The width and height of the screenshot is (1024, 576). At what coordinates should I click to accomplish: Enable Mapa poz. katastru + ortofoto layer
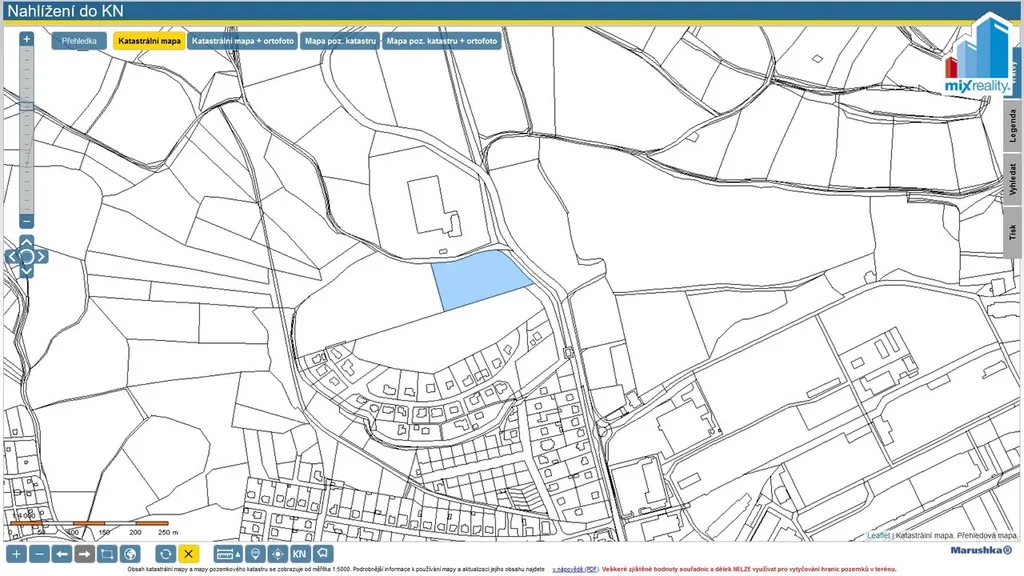[x=442, y=42]
